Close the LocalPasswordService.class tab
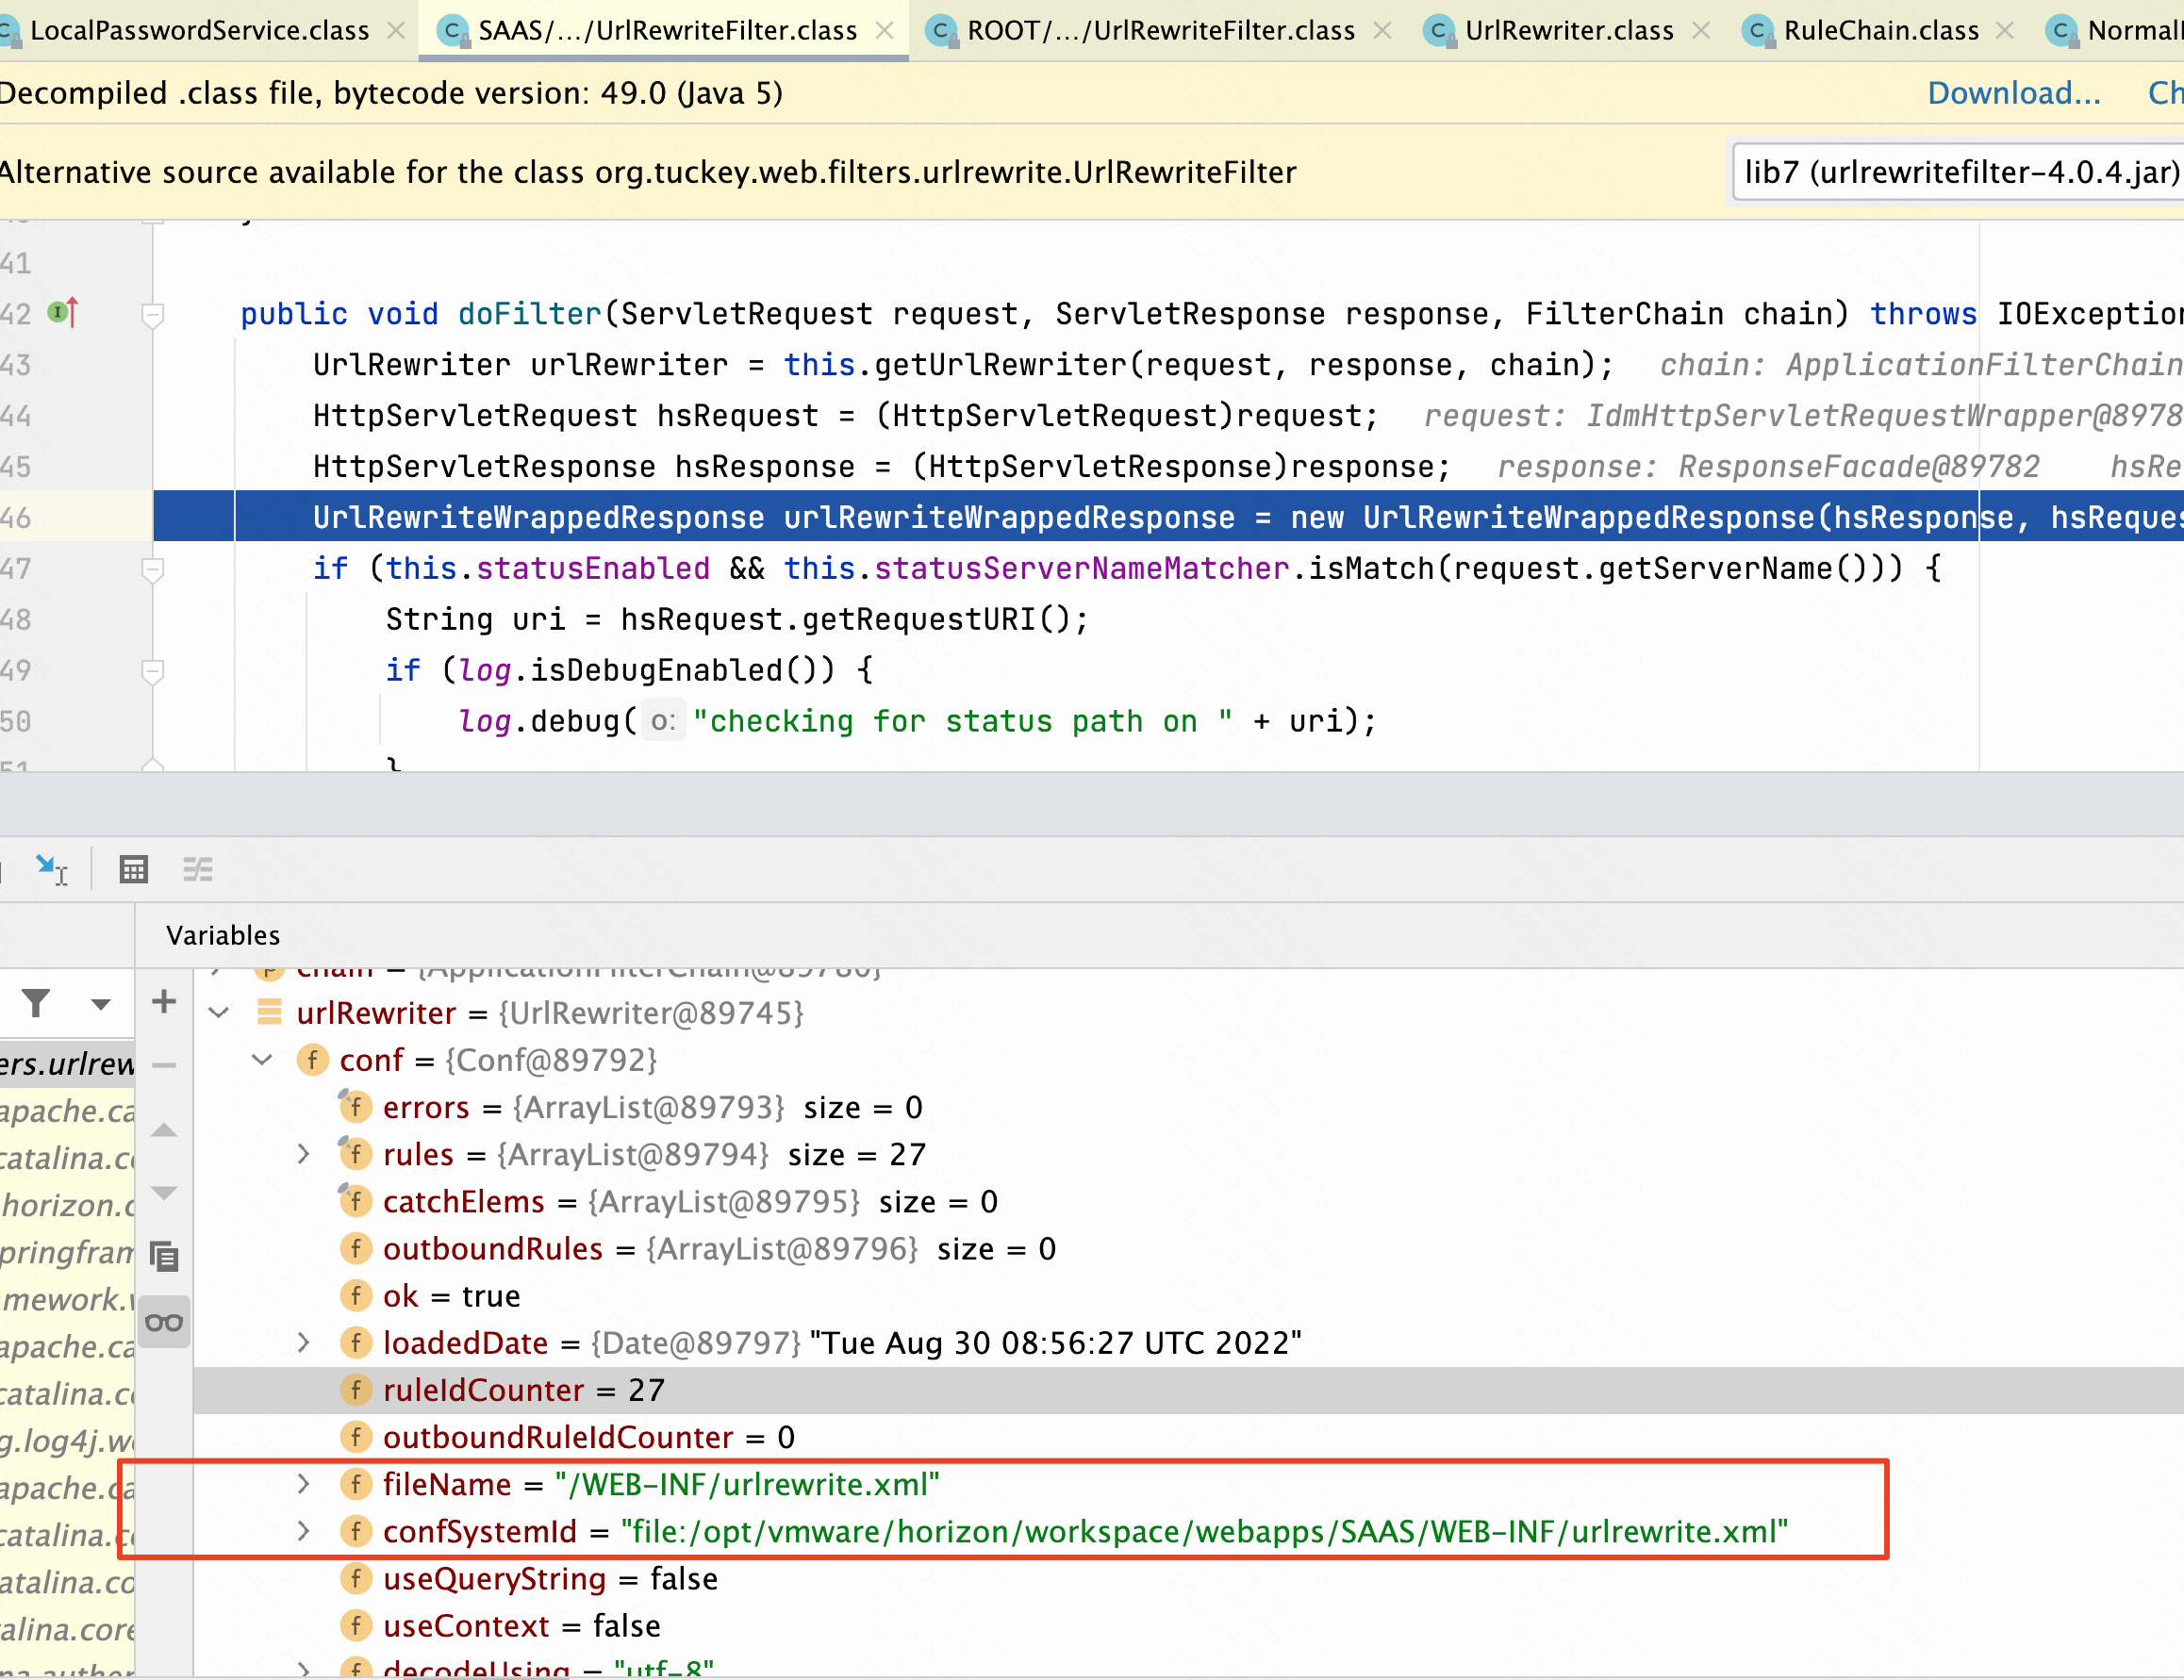This screenshot has width=2184, height=1680. click(x=396, y=30)
